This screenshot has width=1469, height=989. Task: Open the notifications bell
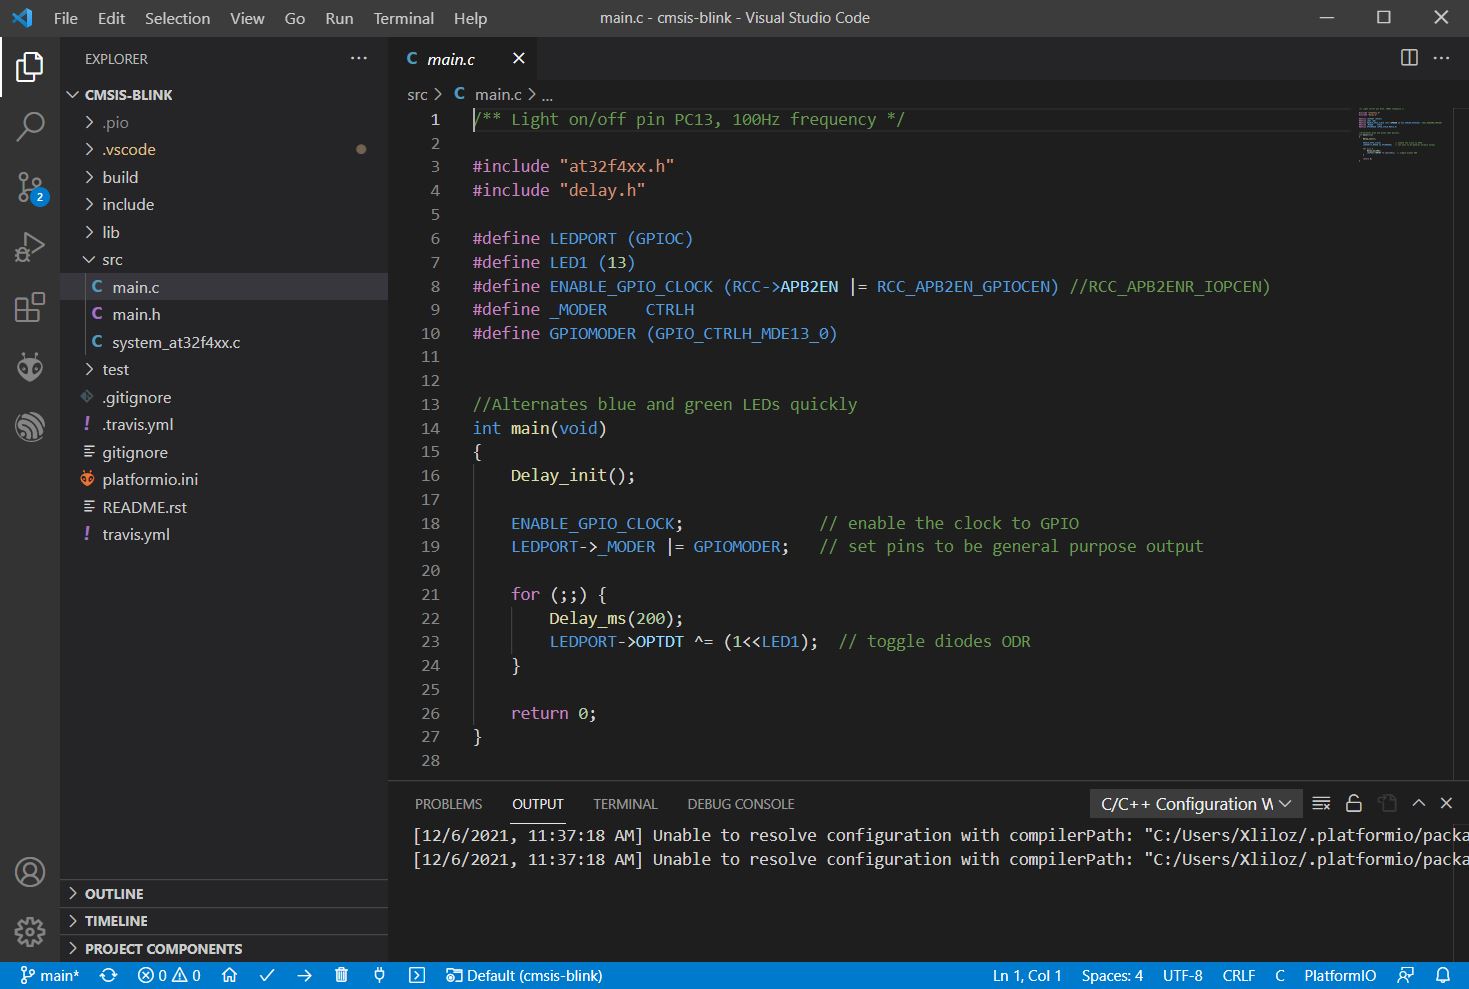point(1442,975)
